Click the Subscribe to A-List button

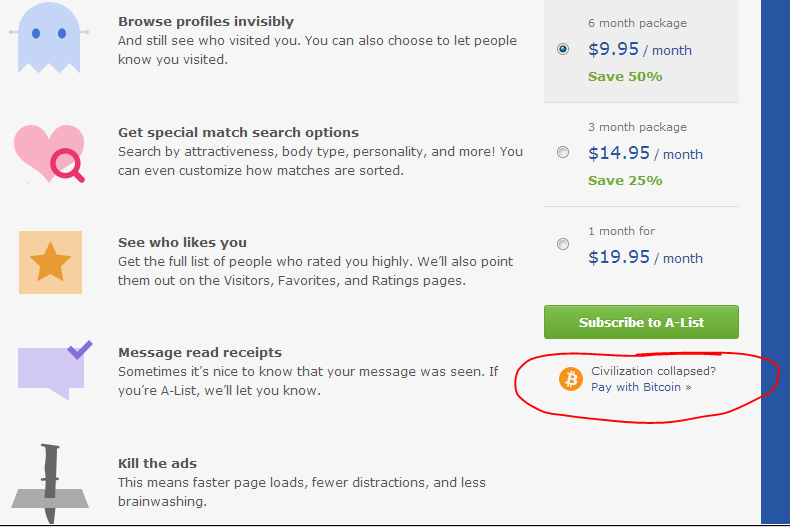pos(641,322)
